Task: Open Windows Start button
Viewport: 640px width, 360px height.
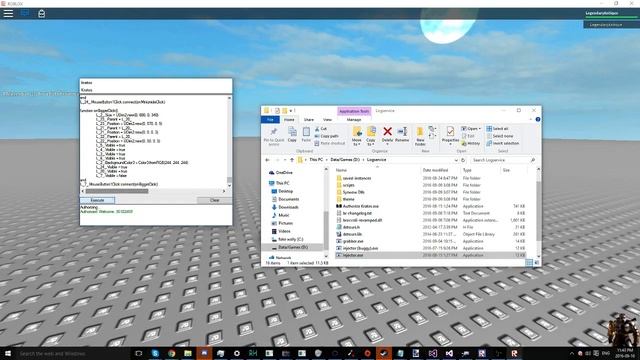Action: [8, 353]
